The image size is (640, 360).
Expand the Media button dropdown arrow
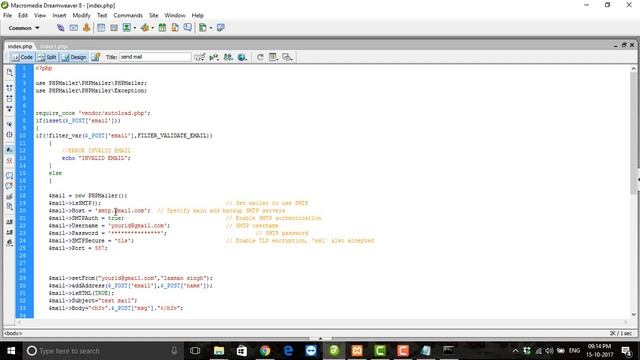tap(152, 28)
